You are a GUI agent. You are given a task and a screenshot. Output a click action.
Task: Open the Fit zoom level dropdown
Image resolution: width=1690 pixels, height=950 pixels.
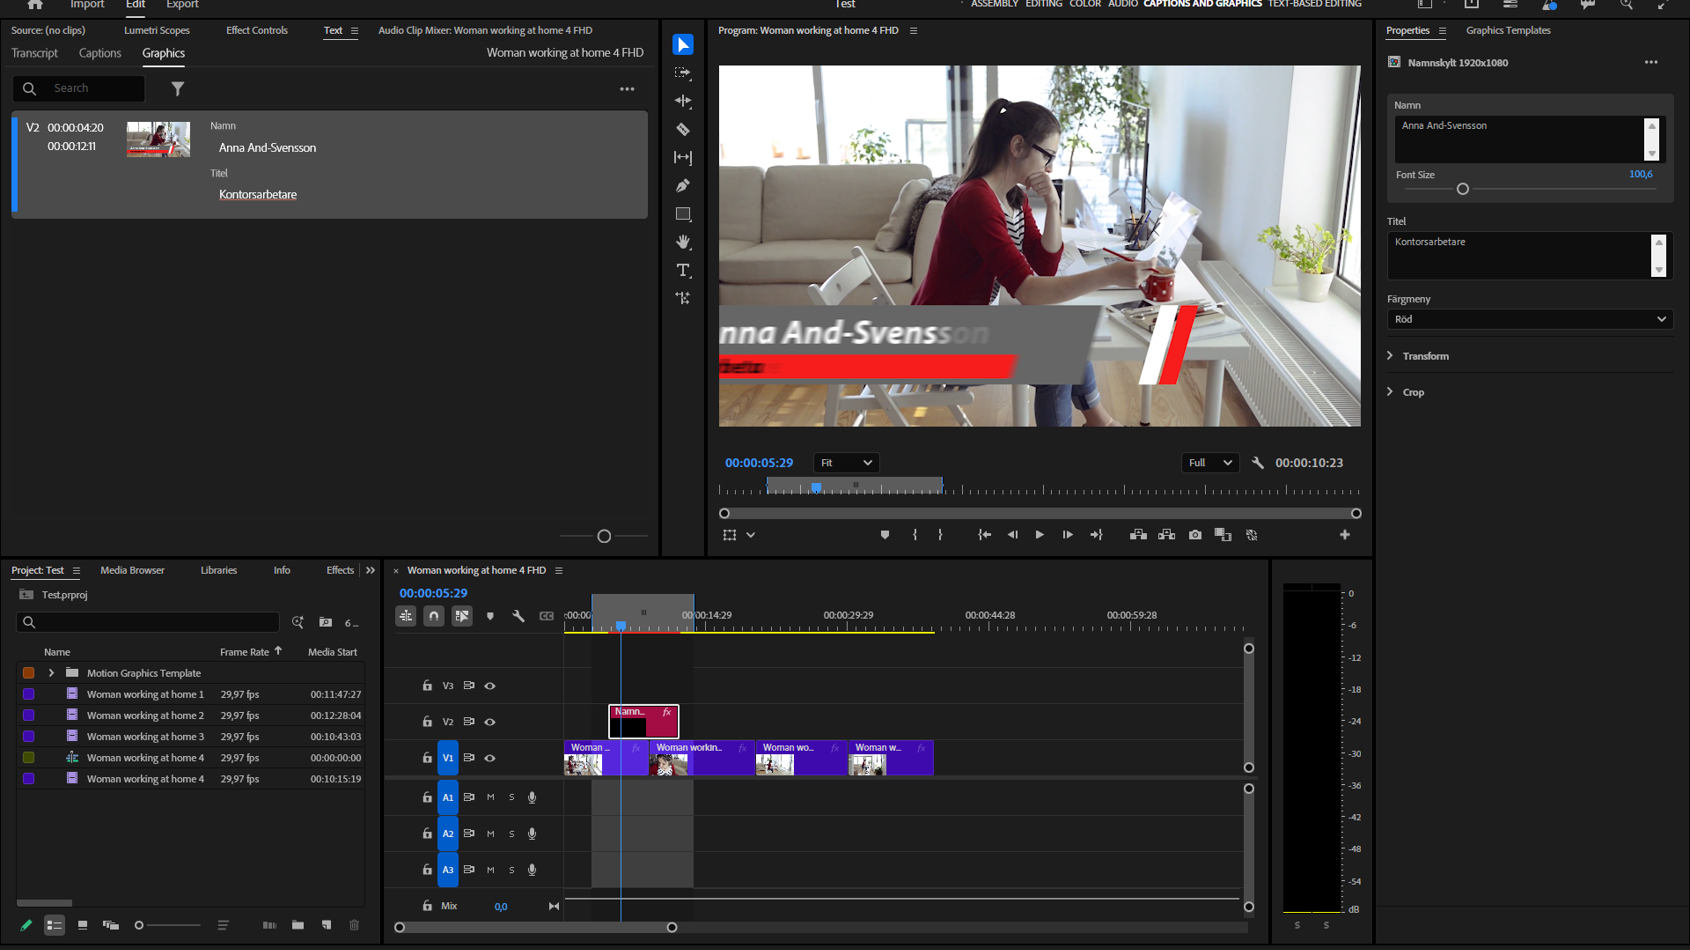pos(846,463)
